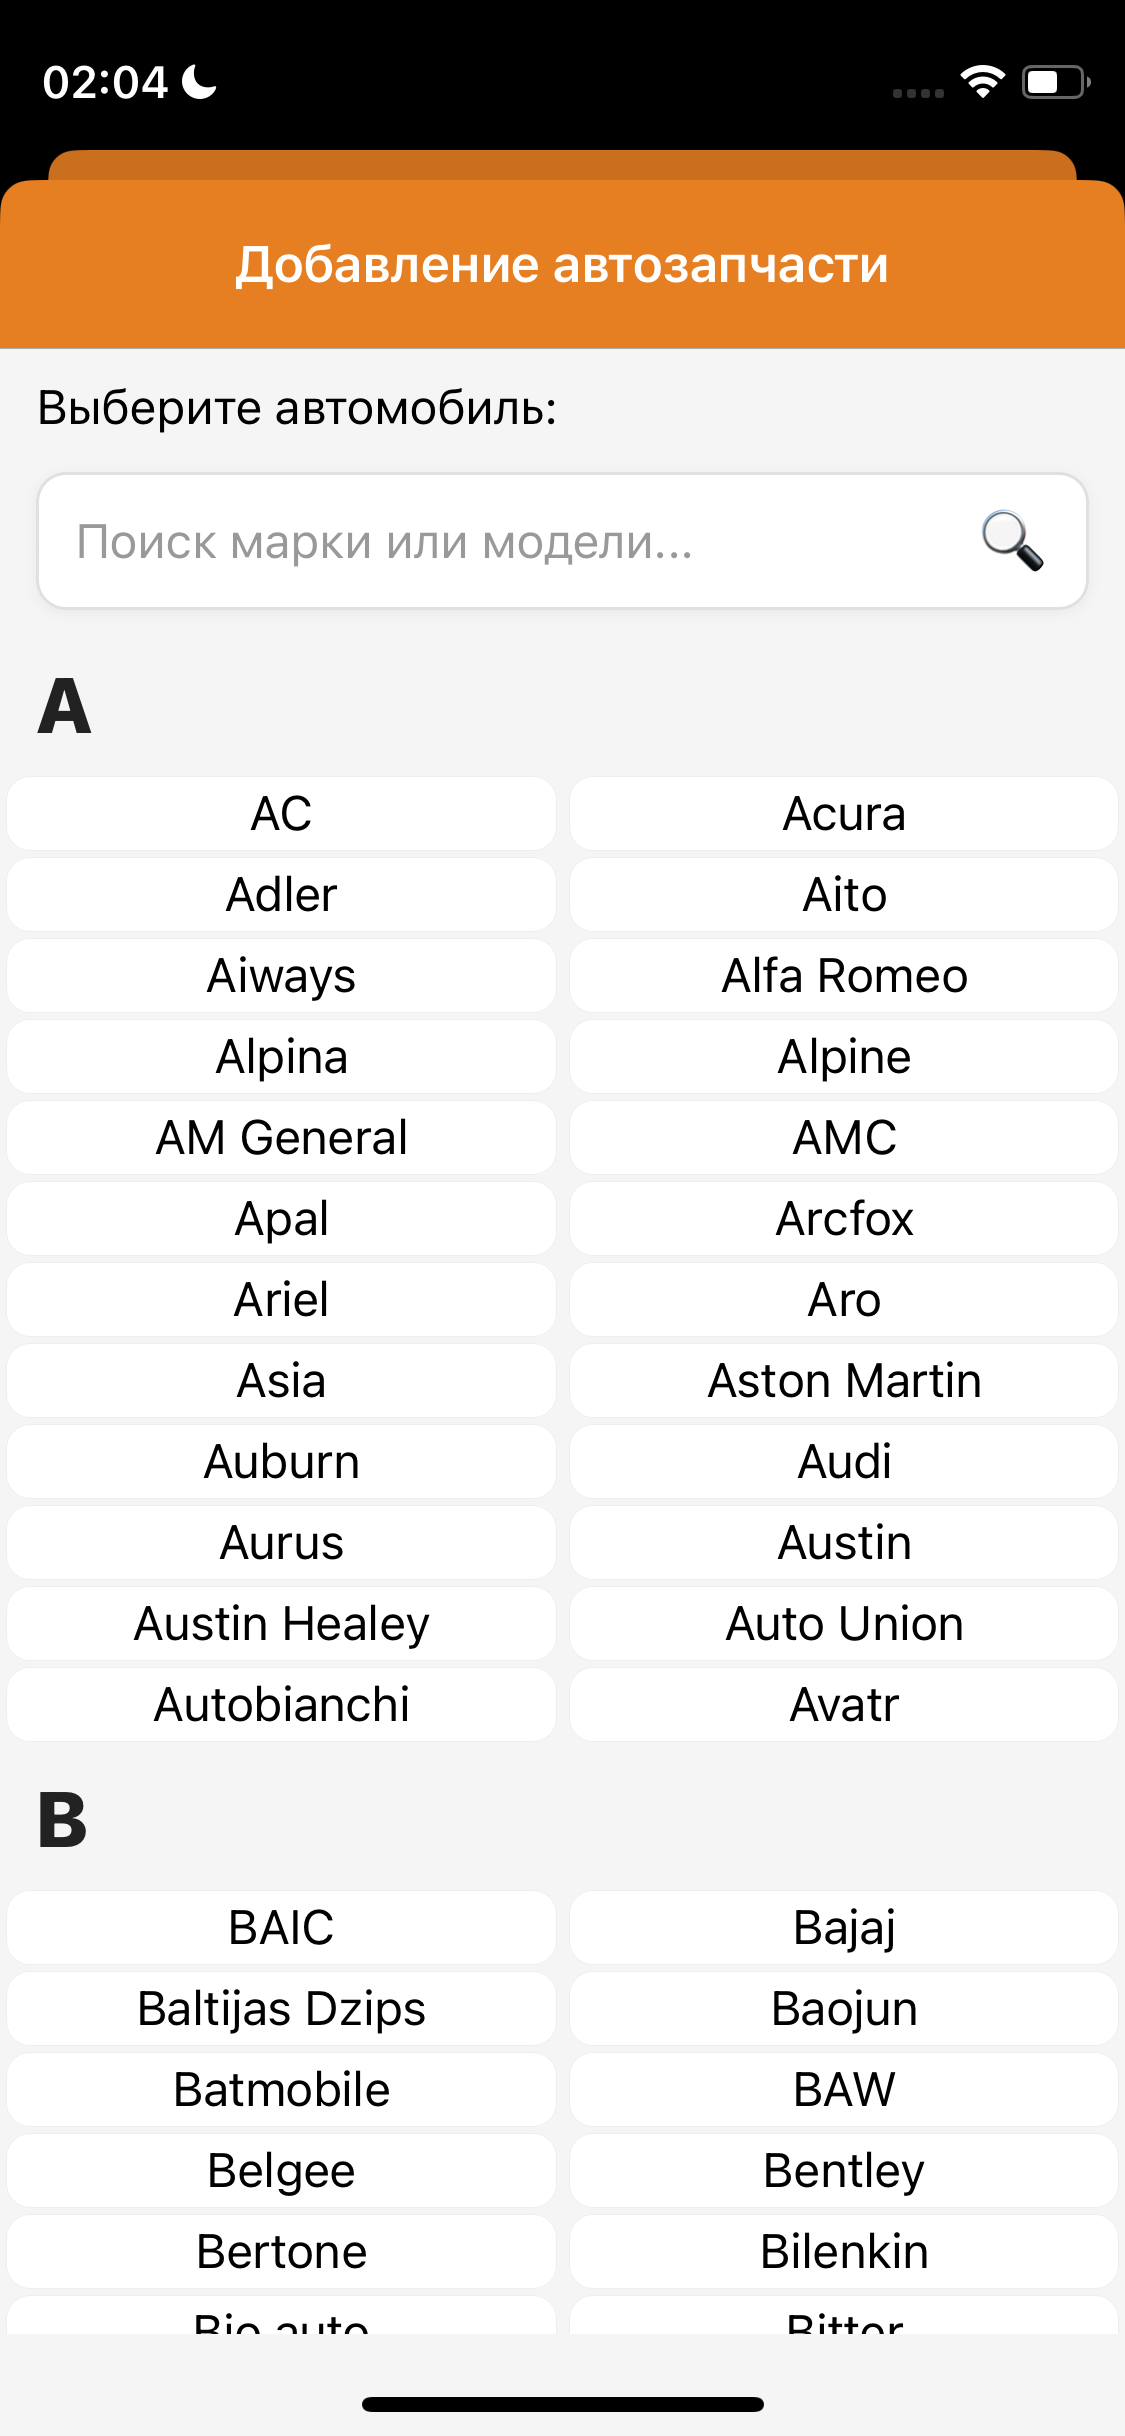
Task: Choose BAIC from section B
Action: point(281,1928)
